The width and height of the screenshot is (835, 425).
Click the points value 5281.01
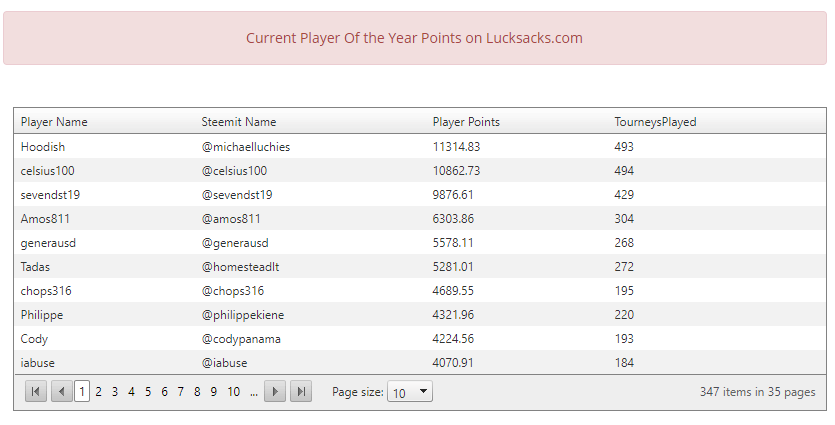click(x=453, y=267)
